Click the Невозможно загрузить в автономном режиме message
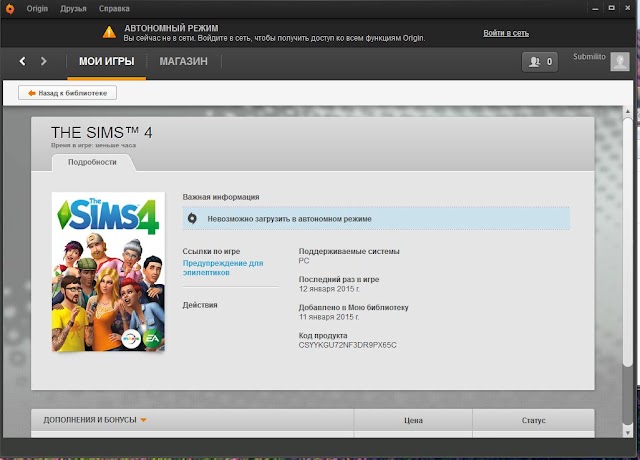The image size is (640, 460). pyautogui.click(x=289, y=219)
